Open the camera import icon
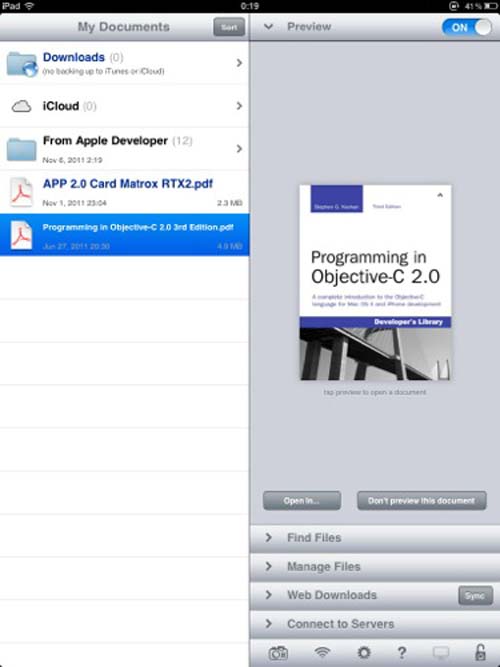The height and width of the screenshot is (667, 500). click(x=278, y=653)
